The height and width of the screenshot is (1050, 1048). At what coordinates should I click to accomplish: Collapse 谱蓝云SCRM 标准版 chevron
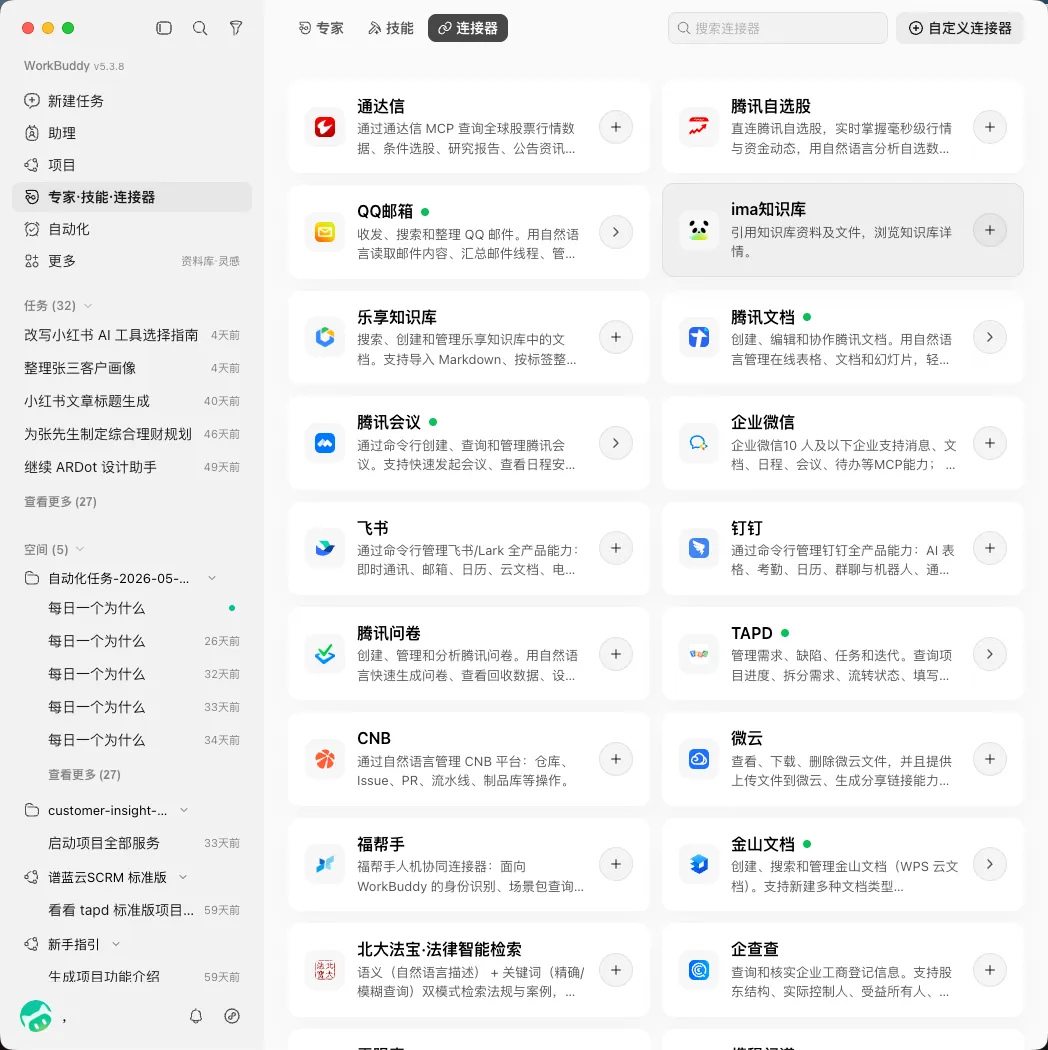183,877
